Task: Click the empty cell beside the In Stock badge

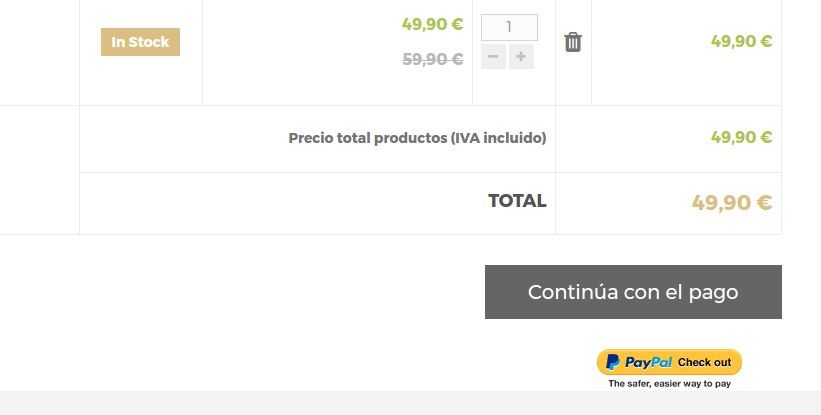Action: [x=39, y=52]
